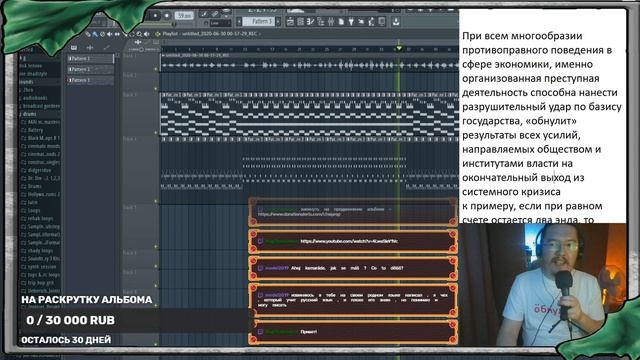
Task: Open the Pattern 3 selector dropdown
Action: point(259,21)
